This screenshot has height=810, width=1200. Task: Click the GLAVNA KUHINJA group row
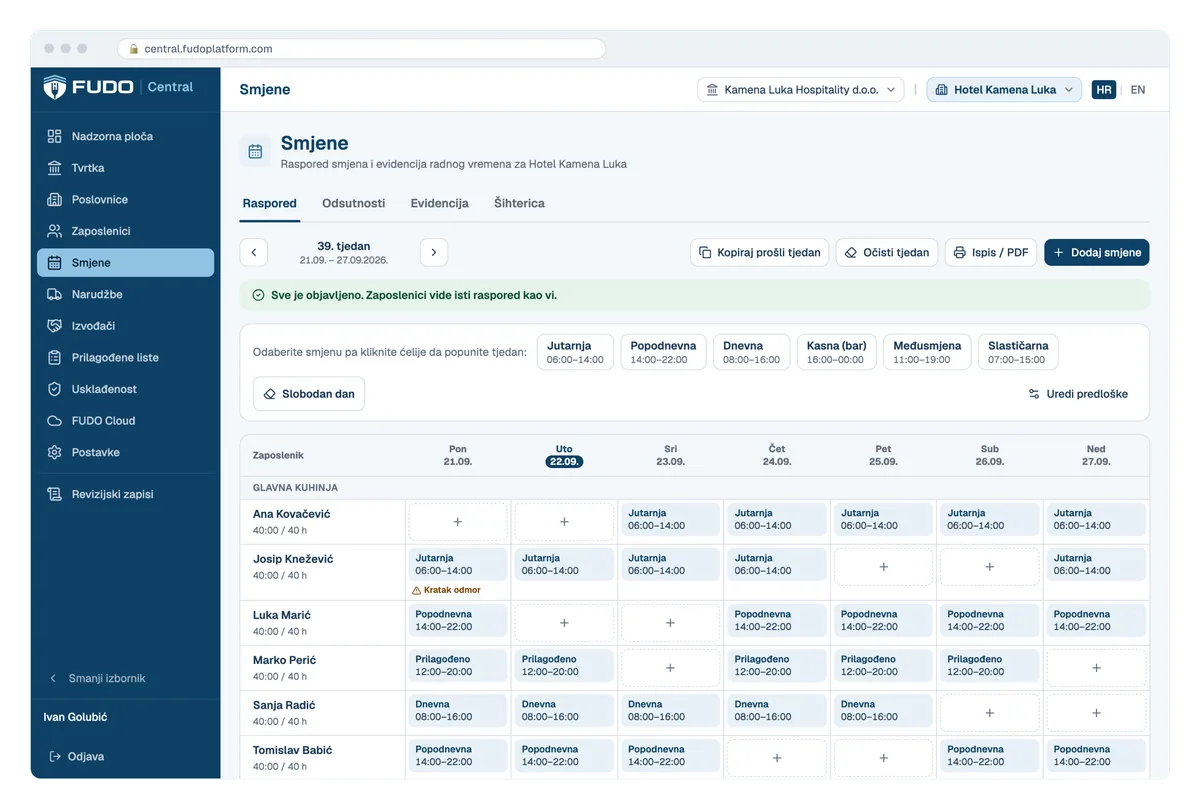pyautogui.click(x=695, y=488)
